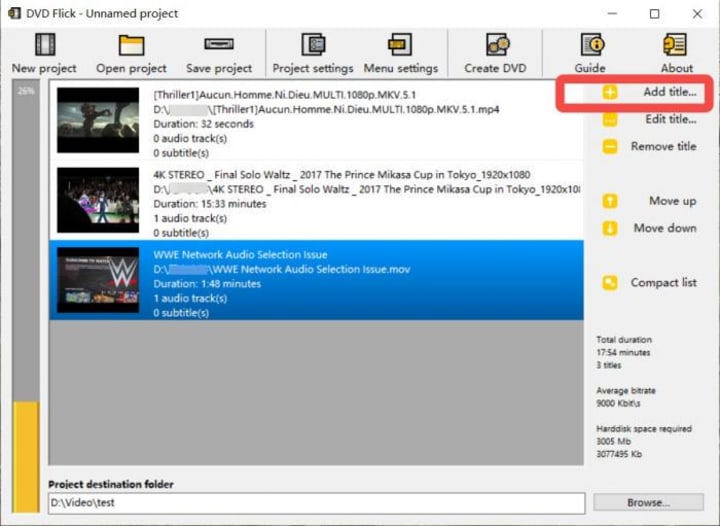Click 'Duration: 32 seconds' text
Screen dimensions: 720x526
coord(203,124)
